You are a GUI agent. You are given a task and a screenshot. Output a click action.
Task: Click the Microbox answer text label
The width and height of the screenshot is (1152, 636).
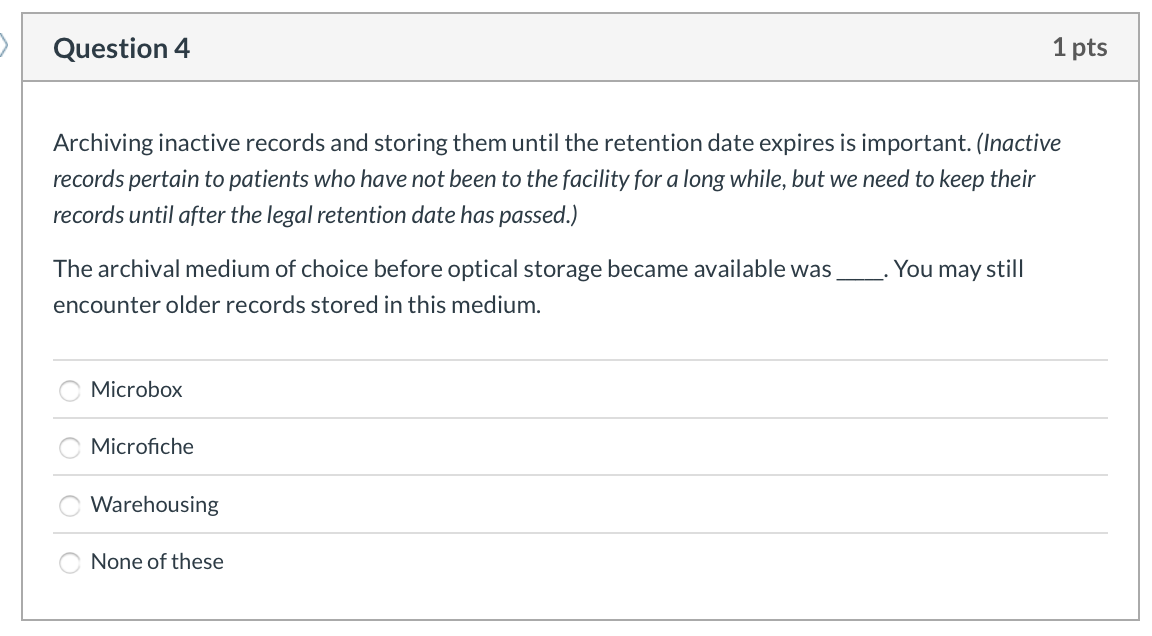click(136, 390)
